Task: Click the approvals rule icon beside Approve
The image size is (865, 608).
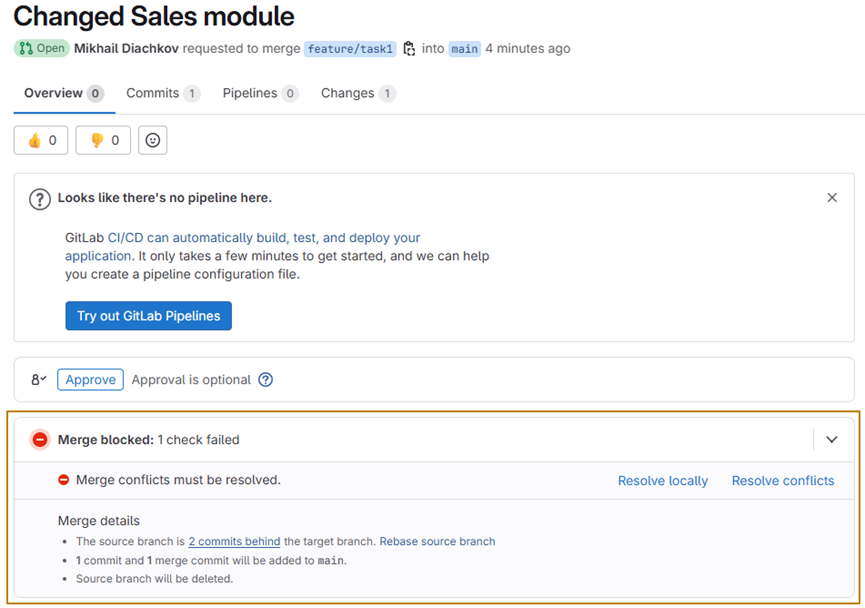Action: (x=38, y=380)
